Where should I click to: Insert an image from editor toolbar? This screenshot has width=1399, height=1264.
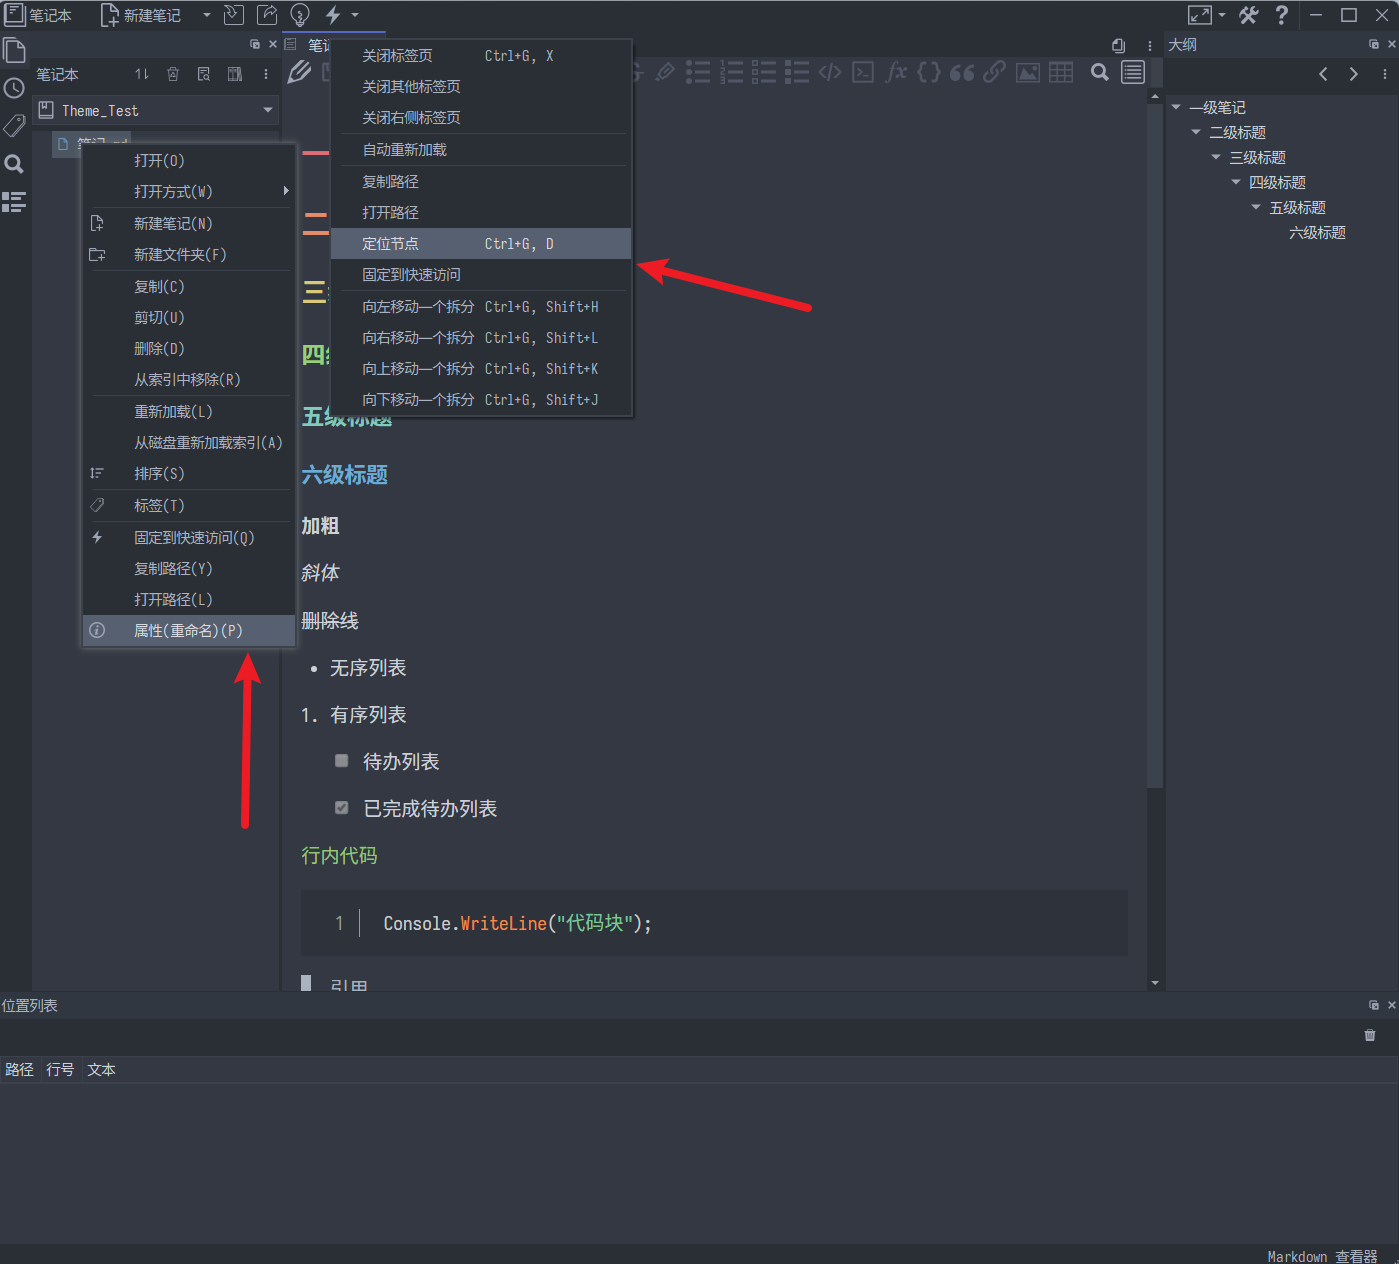[x=1027, y=72]
